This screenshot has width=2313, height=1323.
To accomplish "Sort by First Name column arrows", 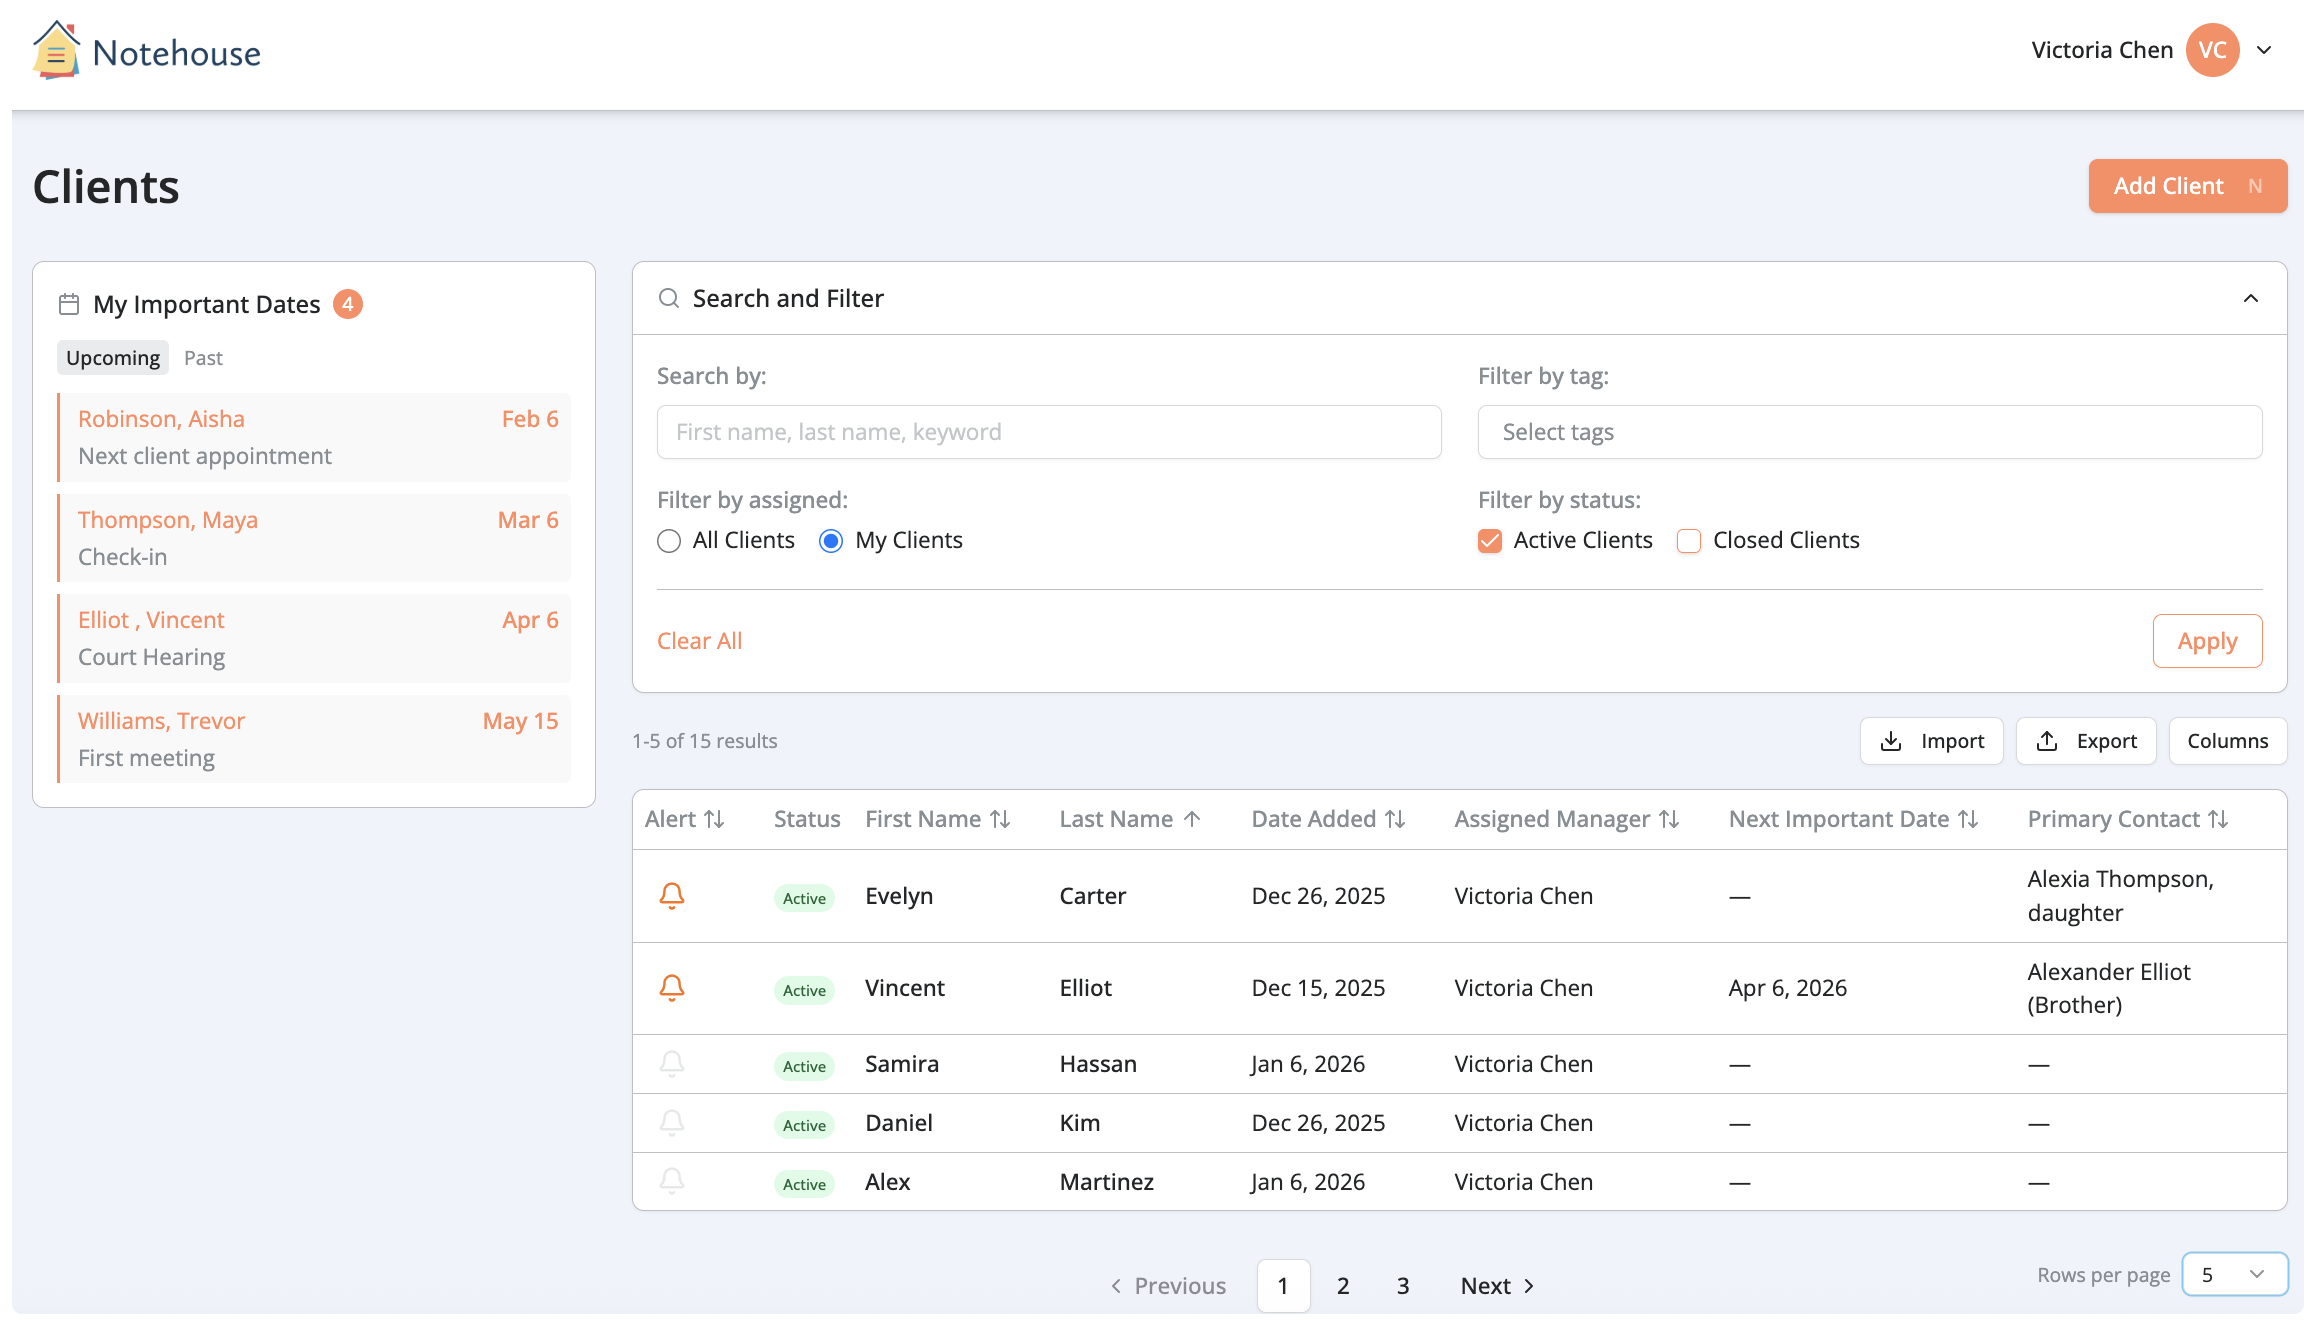I will (x=1000, y=820).
